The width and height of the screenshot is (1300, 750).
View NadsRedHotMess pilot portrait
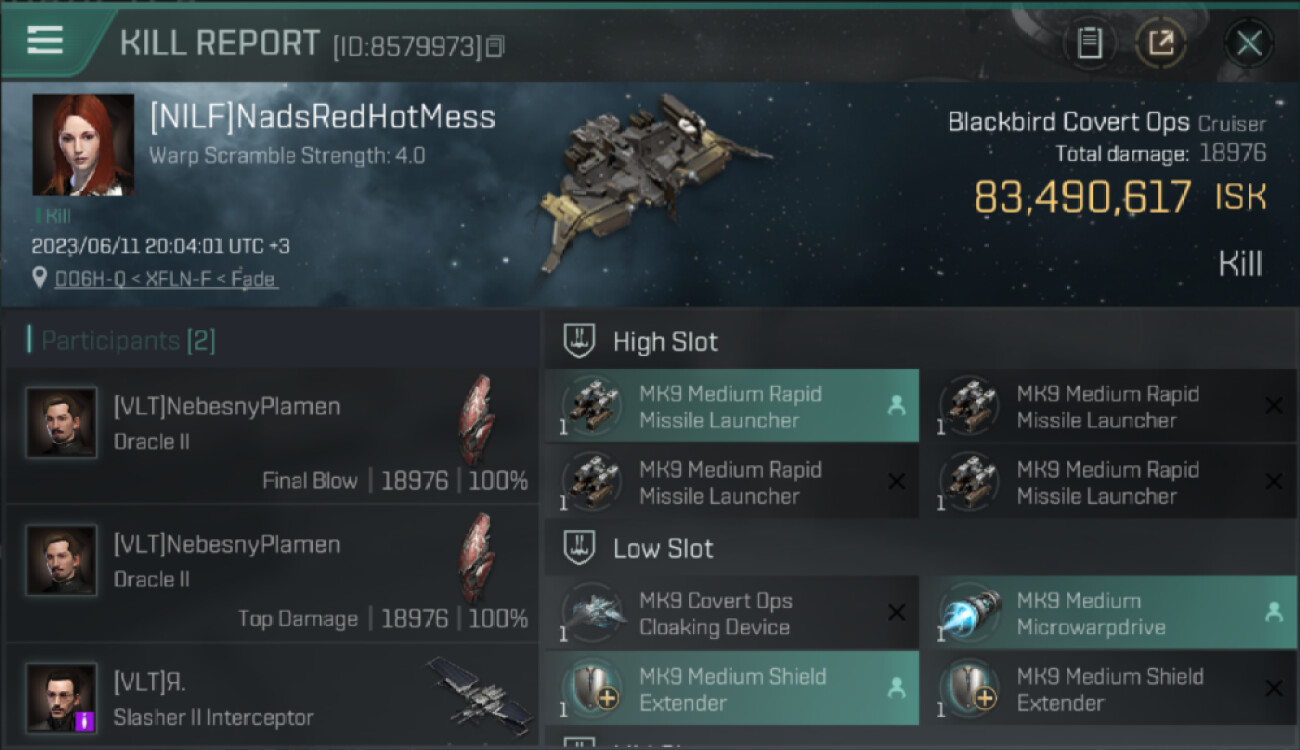coord(83,144)
